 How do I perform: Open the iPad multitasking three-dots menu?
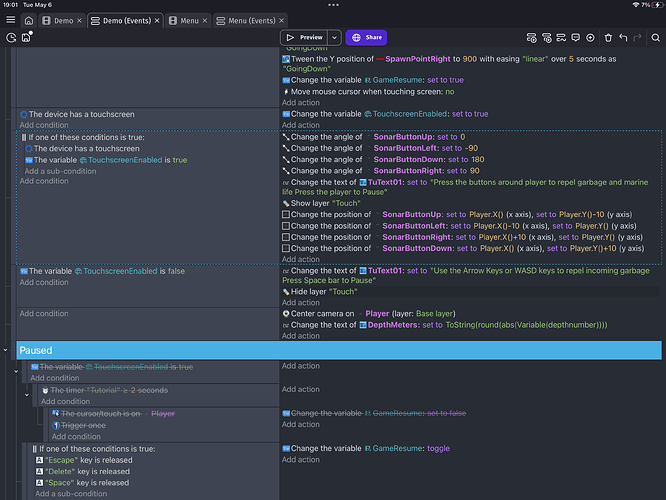333,5
